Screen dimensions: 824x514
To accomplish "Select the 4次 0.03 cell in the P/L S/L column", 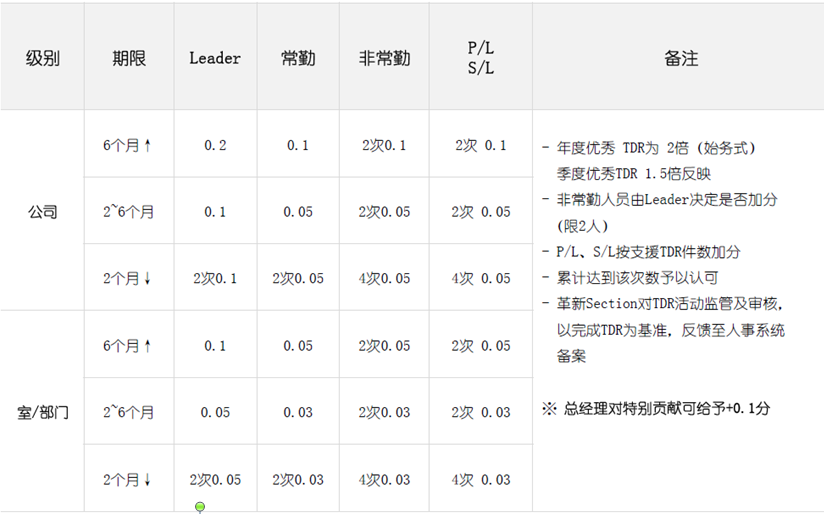I will pyautogui.click(x=480, y=480).
